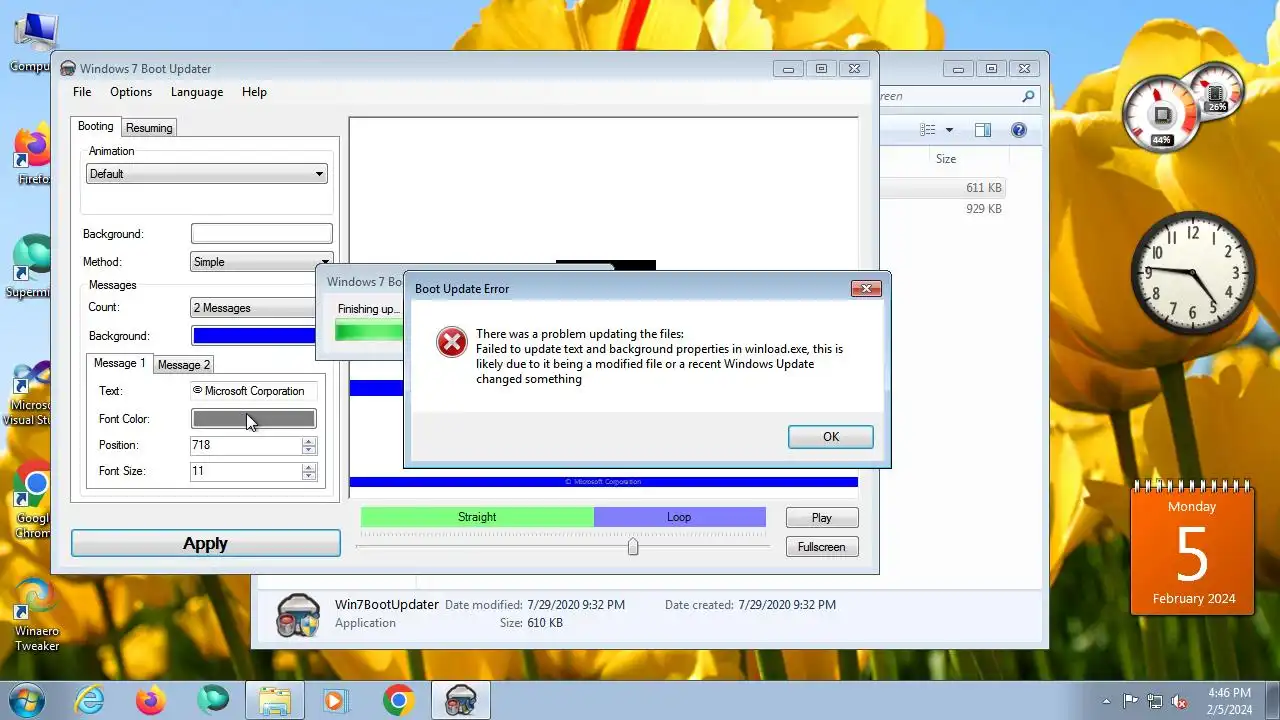Open the Language menu
Viewport: 1280px width, 720px height.
coord(197,92)
